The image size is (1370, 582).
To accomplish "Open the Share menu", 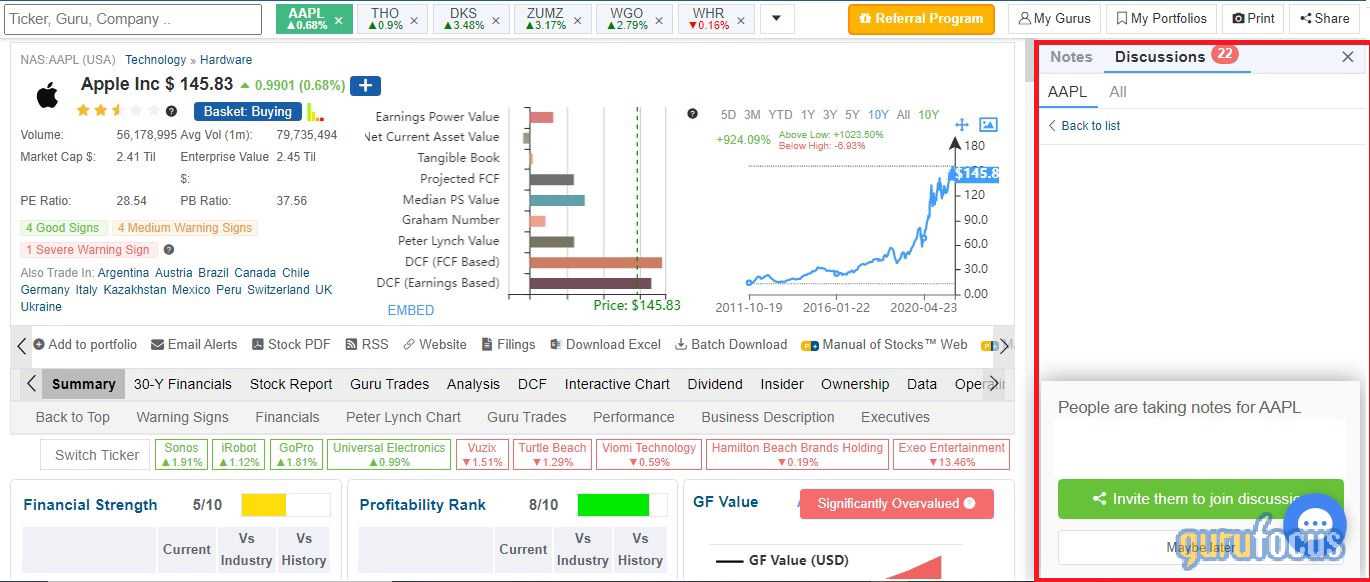I will (x=1323, y=17).
